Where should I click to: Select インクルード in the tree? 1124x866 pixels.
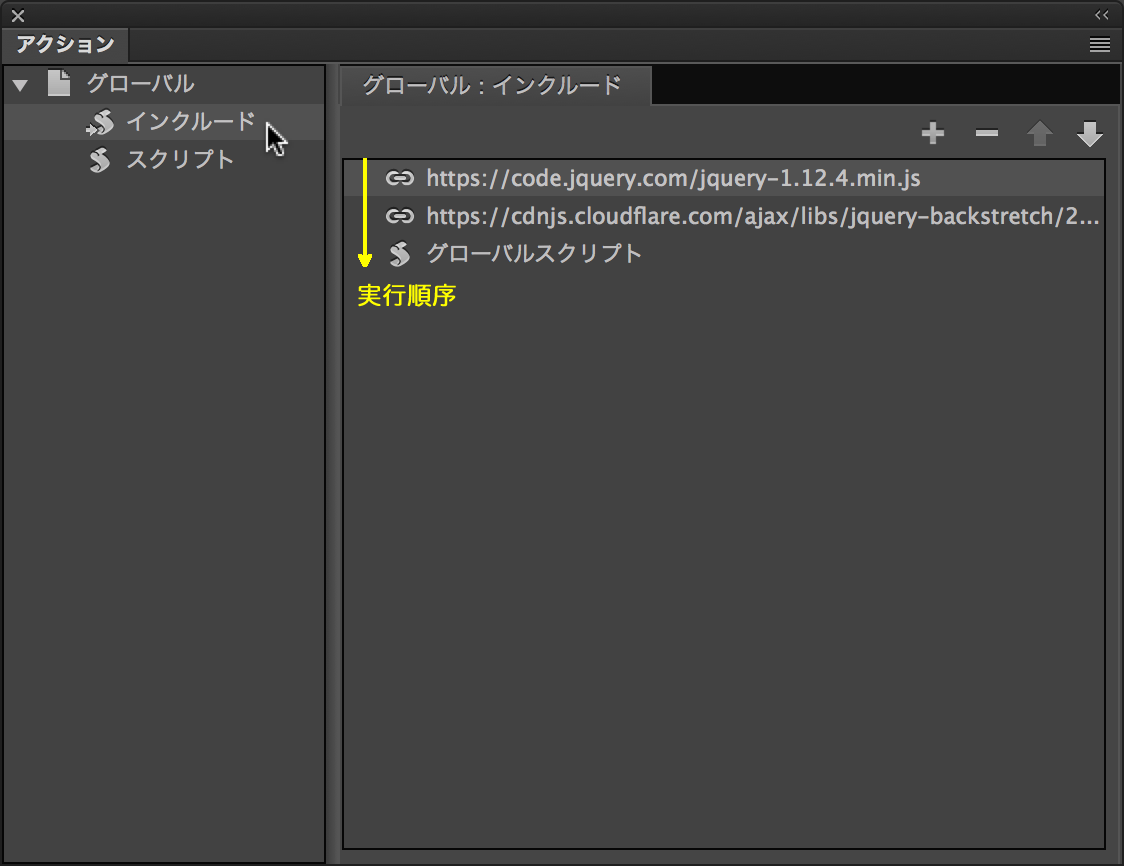pos(191,121)
